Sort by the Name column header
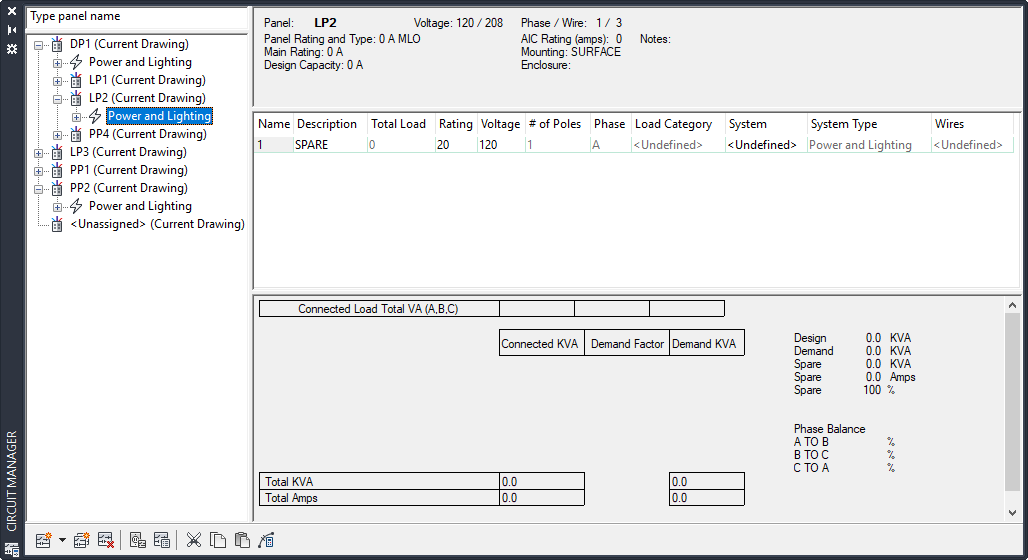 click(x=273, y=124)
